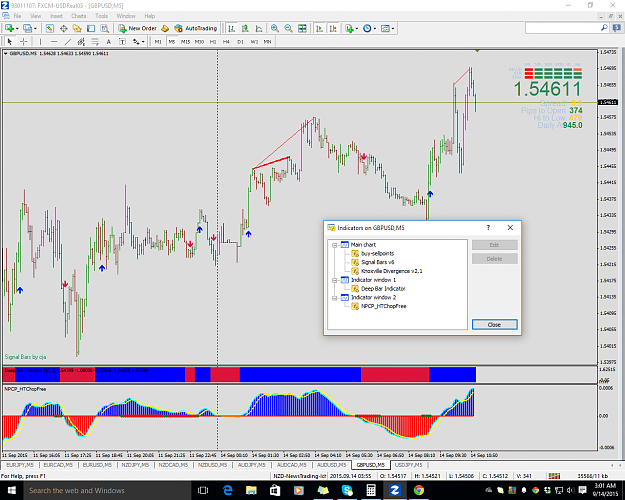The height and width of the screenshot is (500, 625).
Task: Collapse the Indicator window 1 node
Action: 335,280
